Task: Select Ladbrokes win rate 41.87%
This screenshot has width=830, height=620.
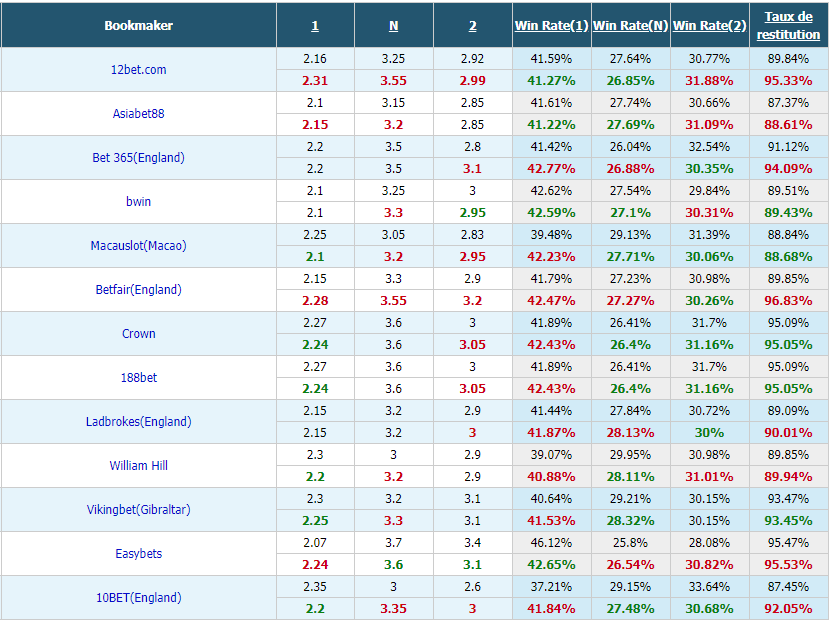Action: pyautogui.click(x=551, y=432)
